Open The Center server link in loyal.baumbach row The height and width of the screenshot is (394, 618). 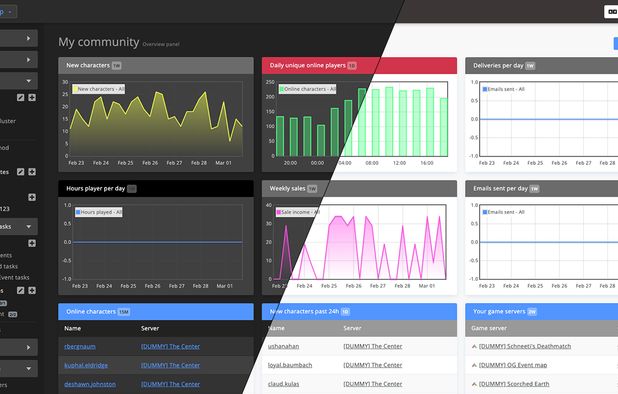click(x=373, y=365)
